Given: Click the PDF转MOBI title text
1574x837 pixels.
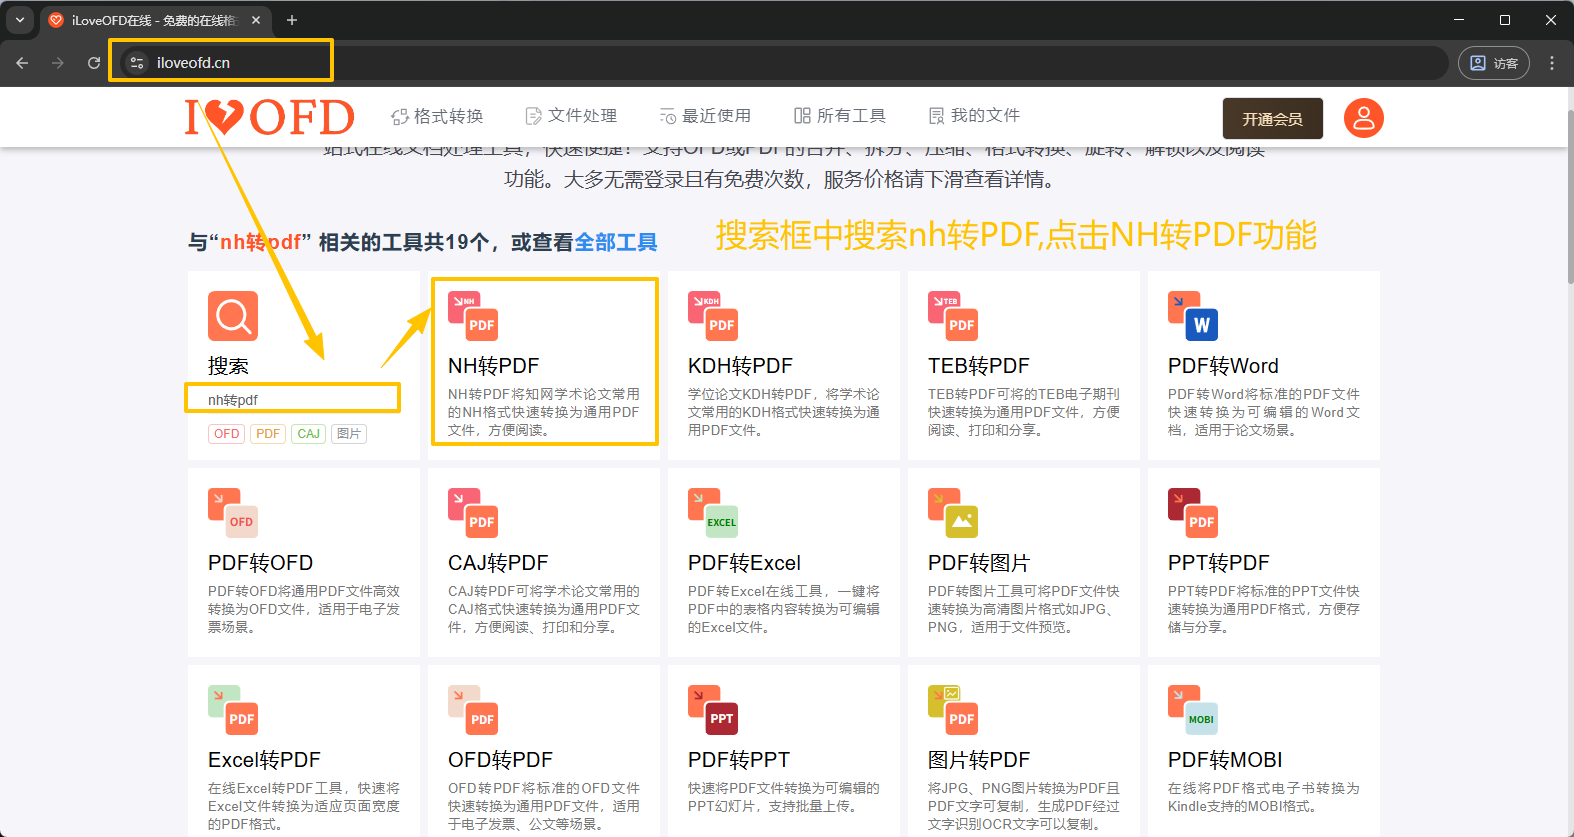Looking at the screenshot, I should pyautogui.click(x=1225, y=760).
